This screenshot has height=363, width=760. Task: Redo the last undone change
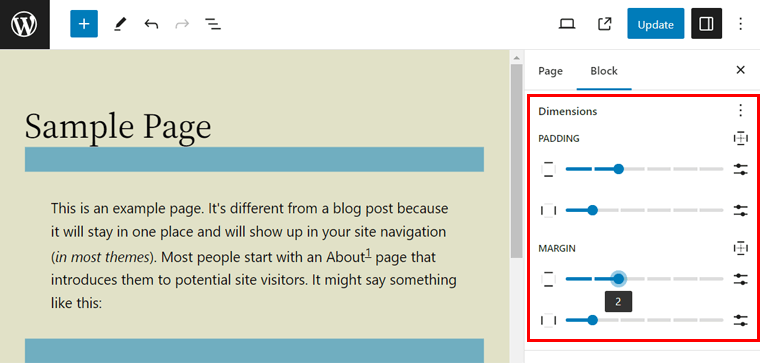(182, 24)
